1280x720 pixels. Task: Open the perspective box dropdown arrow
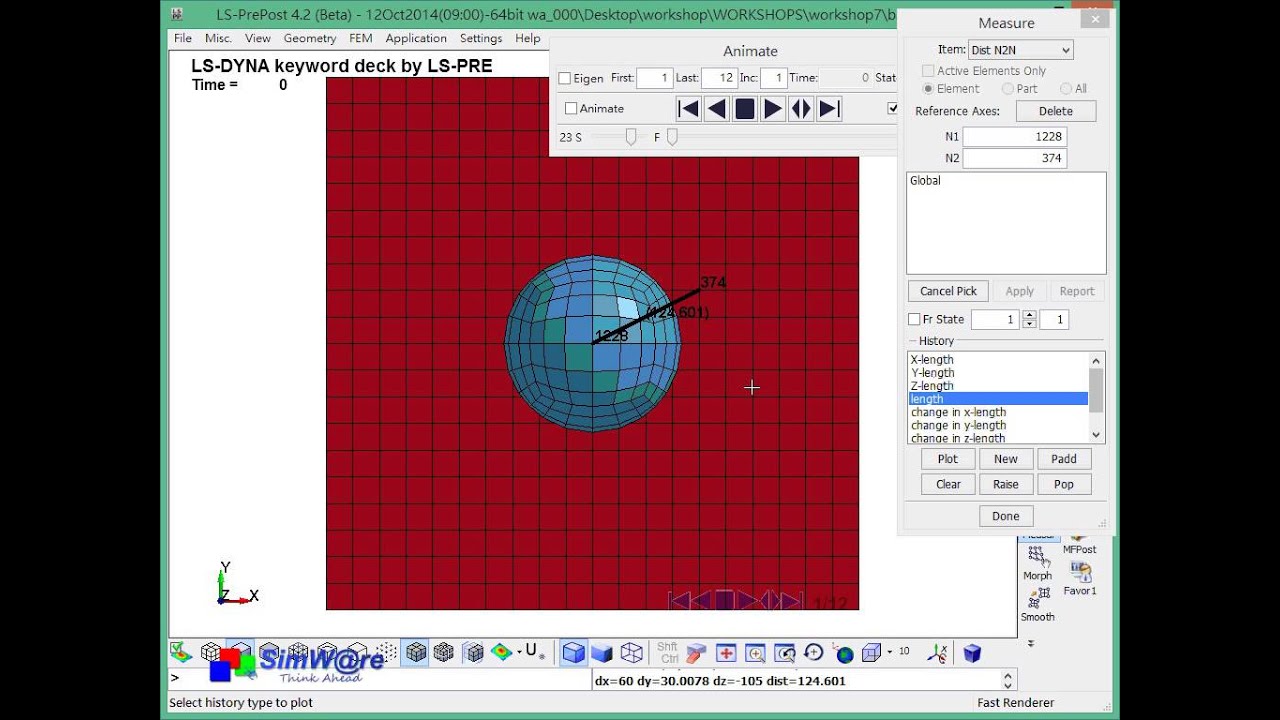889,653
